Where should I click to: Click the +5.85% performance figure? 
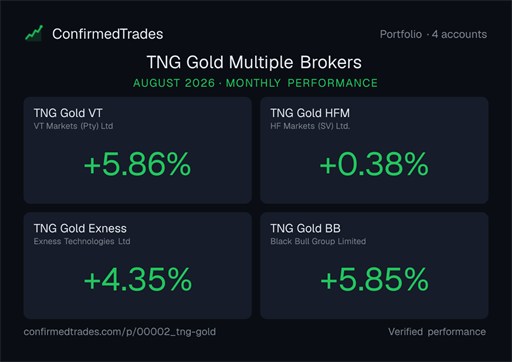click(374, 279)
